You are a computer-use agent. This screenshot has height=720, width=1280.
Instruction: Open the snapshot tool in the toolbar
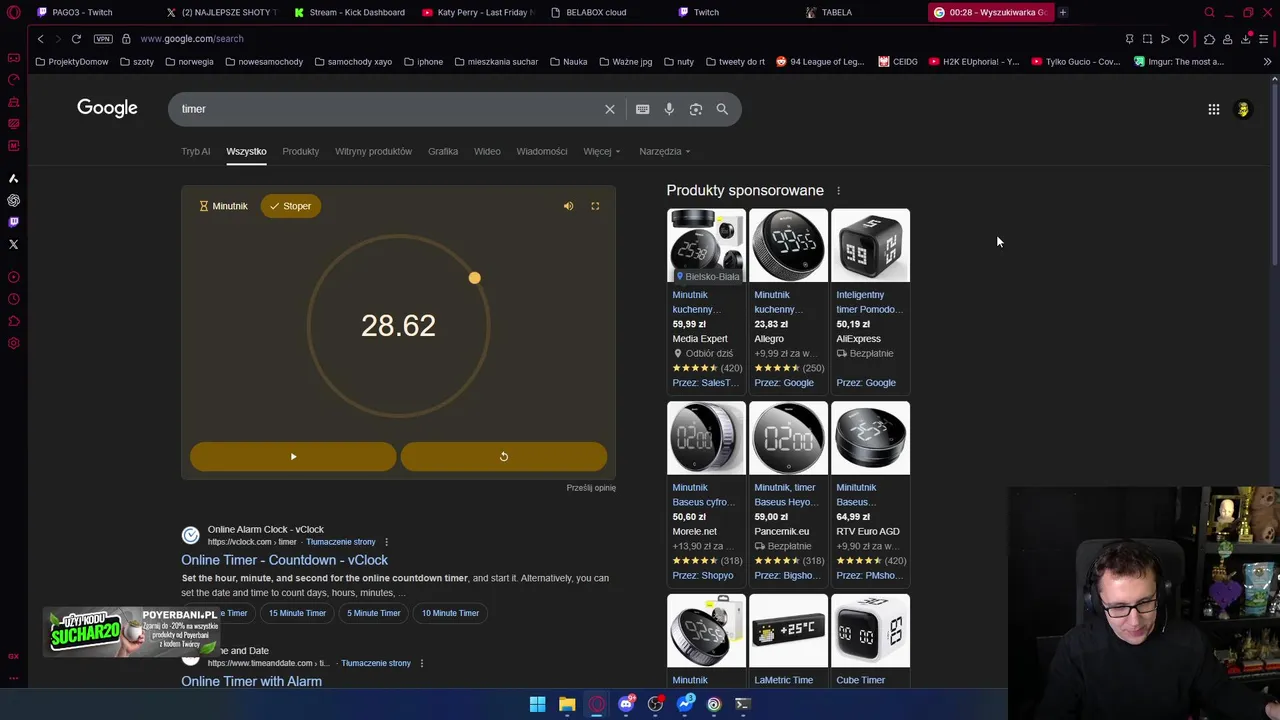coord(1147,39)
